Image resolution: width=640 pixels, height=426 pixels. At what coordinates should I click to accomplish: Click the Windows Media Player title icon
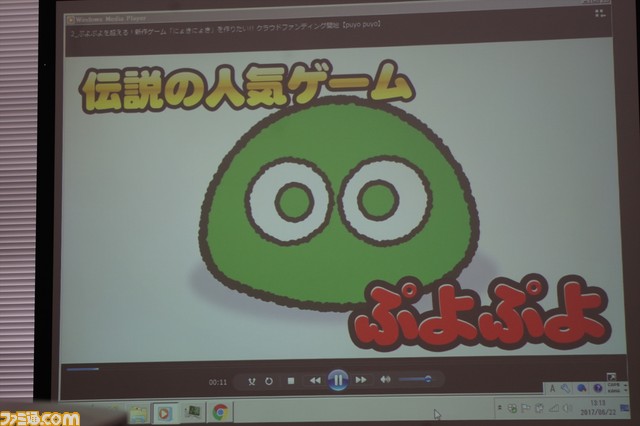[70, 19]
